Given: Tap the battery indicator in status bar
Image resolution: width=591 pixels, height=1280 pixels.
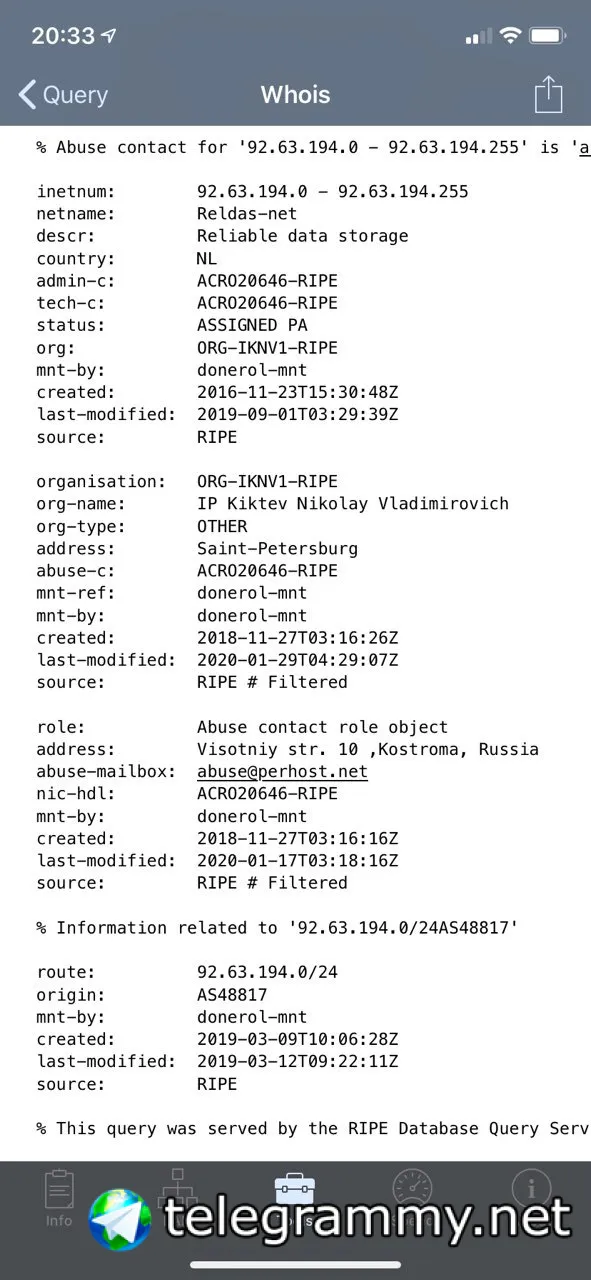Looking at the screenshot, I should coord(549,36).
